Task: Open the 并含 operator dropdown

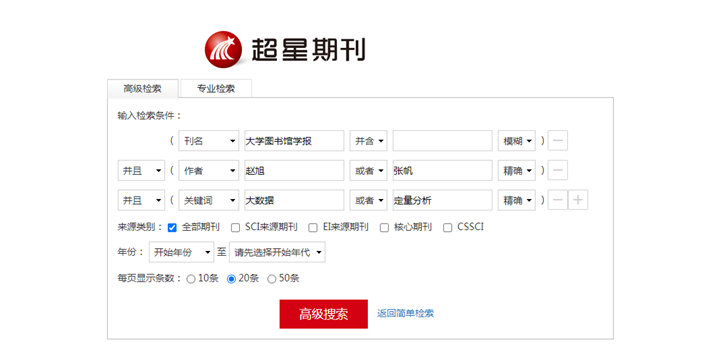Action: pos(368,141)
